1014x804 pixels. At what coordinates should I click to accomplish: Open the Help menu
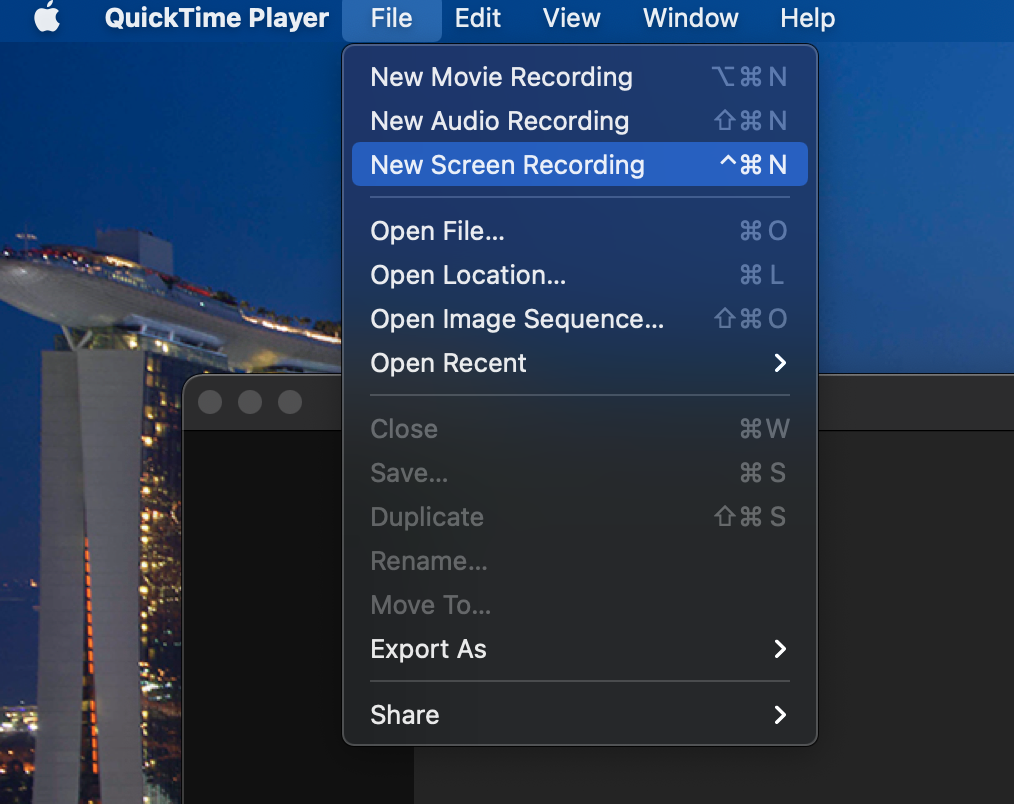coord(807,18)
